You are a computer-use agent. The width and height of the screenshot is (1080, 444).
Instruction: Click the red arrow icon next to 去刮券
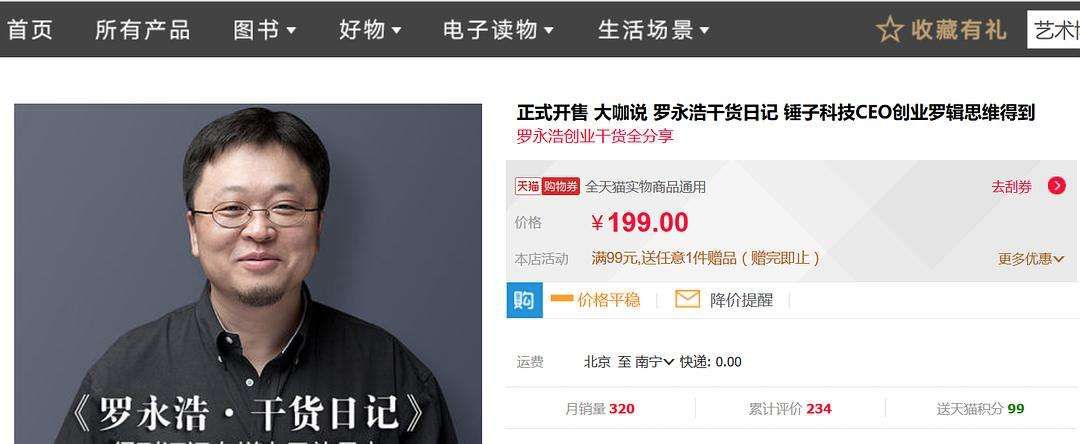1057,186
